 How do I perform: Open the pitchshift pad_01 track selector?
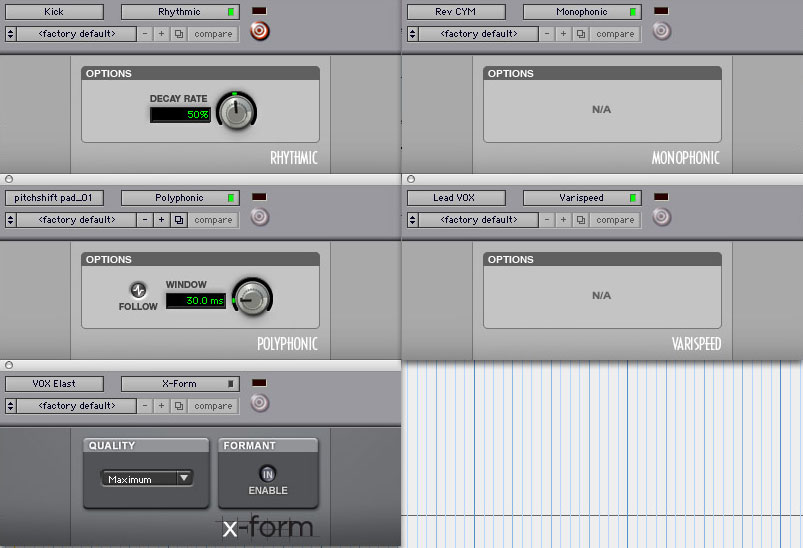click(54, 198)
